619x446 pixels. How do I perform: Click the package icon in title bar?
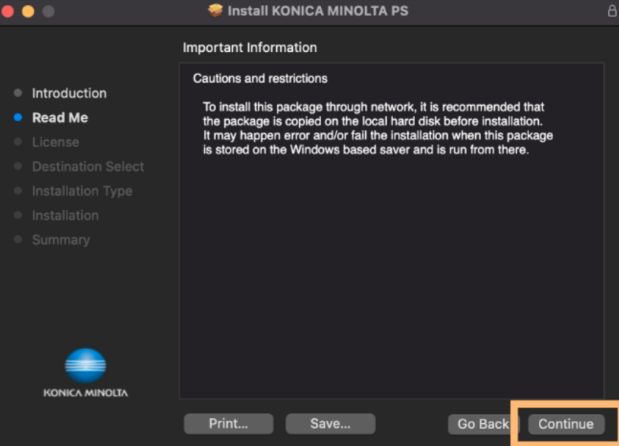click(215, 11)
